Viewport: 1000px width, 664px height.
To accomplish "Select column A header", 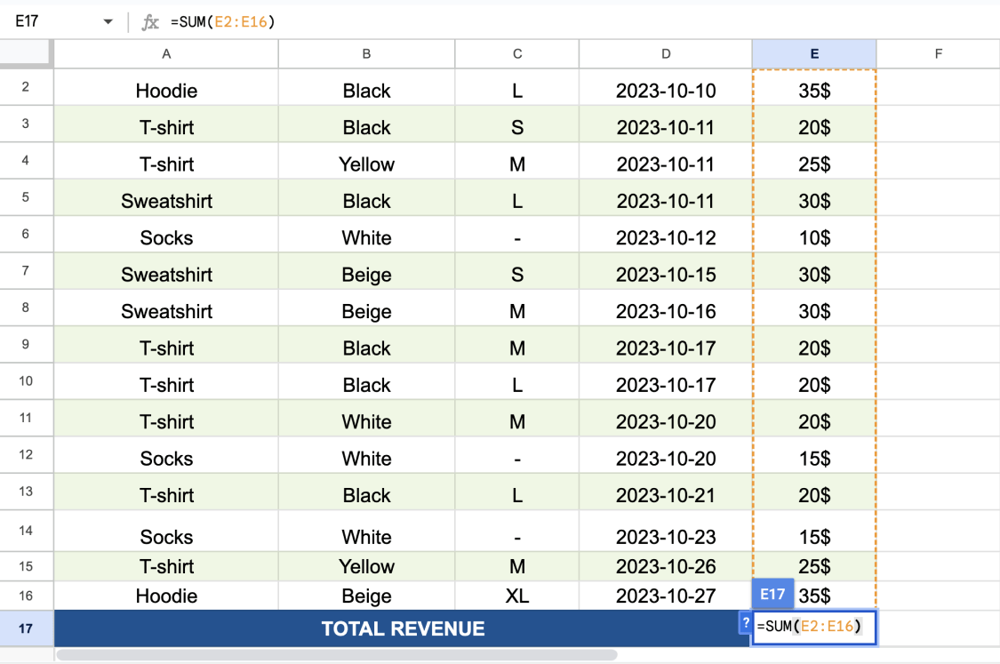I will [166, 54].
